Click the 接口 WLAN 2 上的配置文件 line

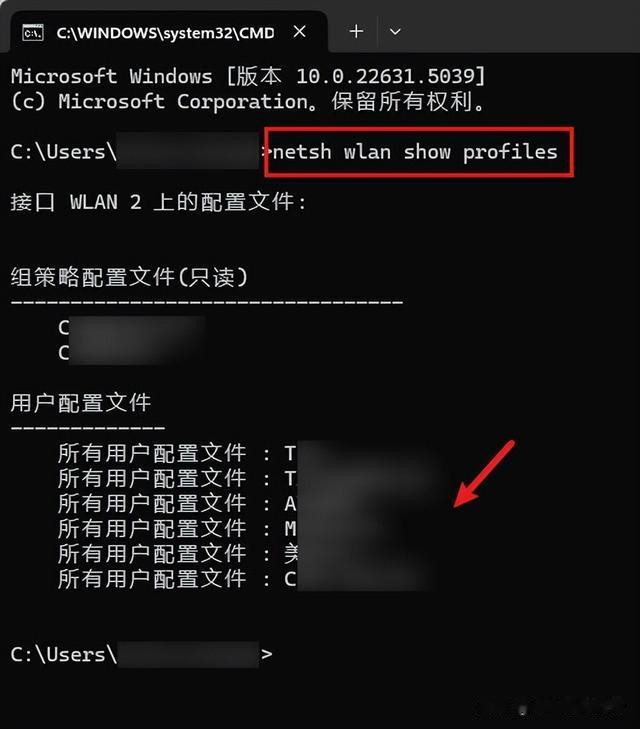point(158,202)
